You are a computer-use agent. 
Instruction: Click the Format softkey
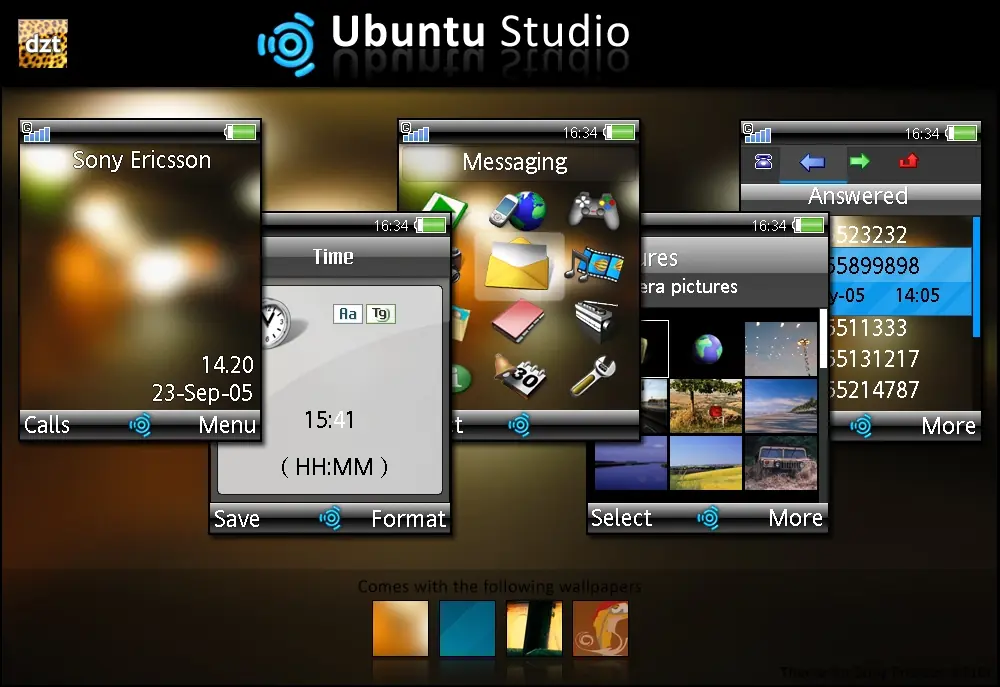pyautogui.click(x=408, y=519)
